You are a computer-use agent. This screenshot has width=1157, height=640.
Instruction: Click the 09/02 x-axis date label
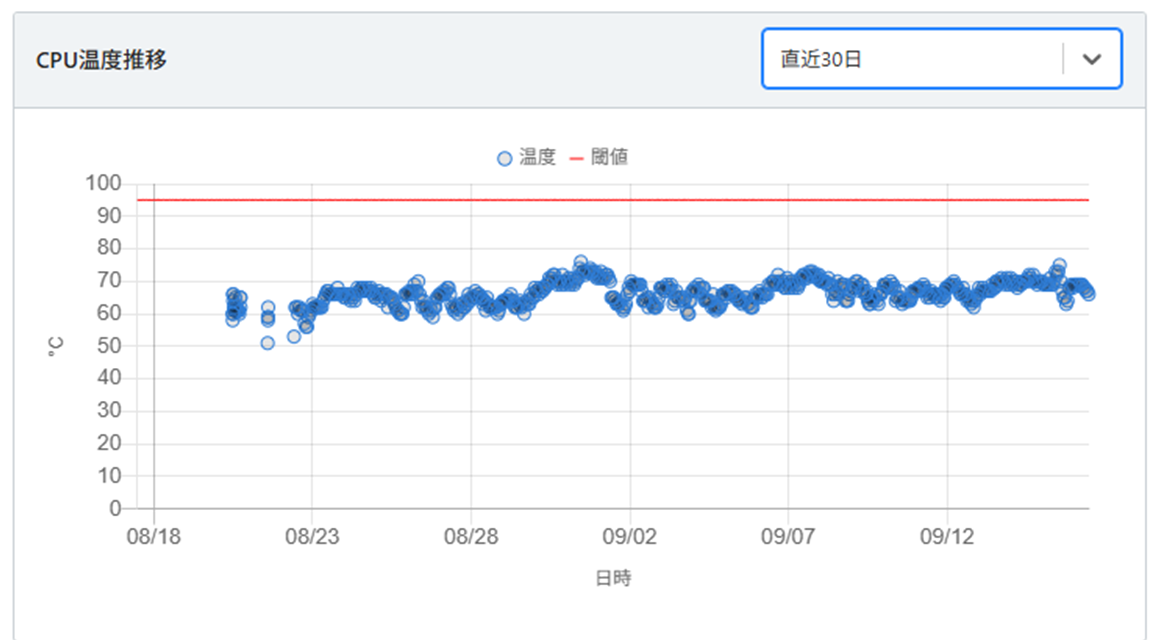point(629,537)
